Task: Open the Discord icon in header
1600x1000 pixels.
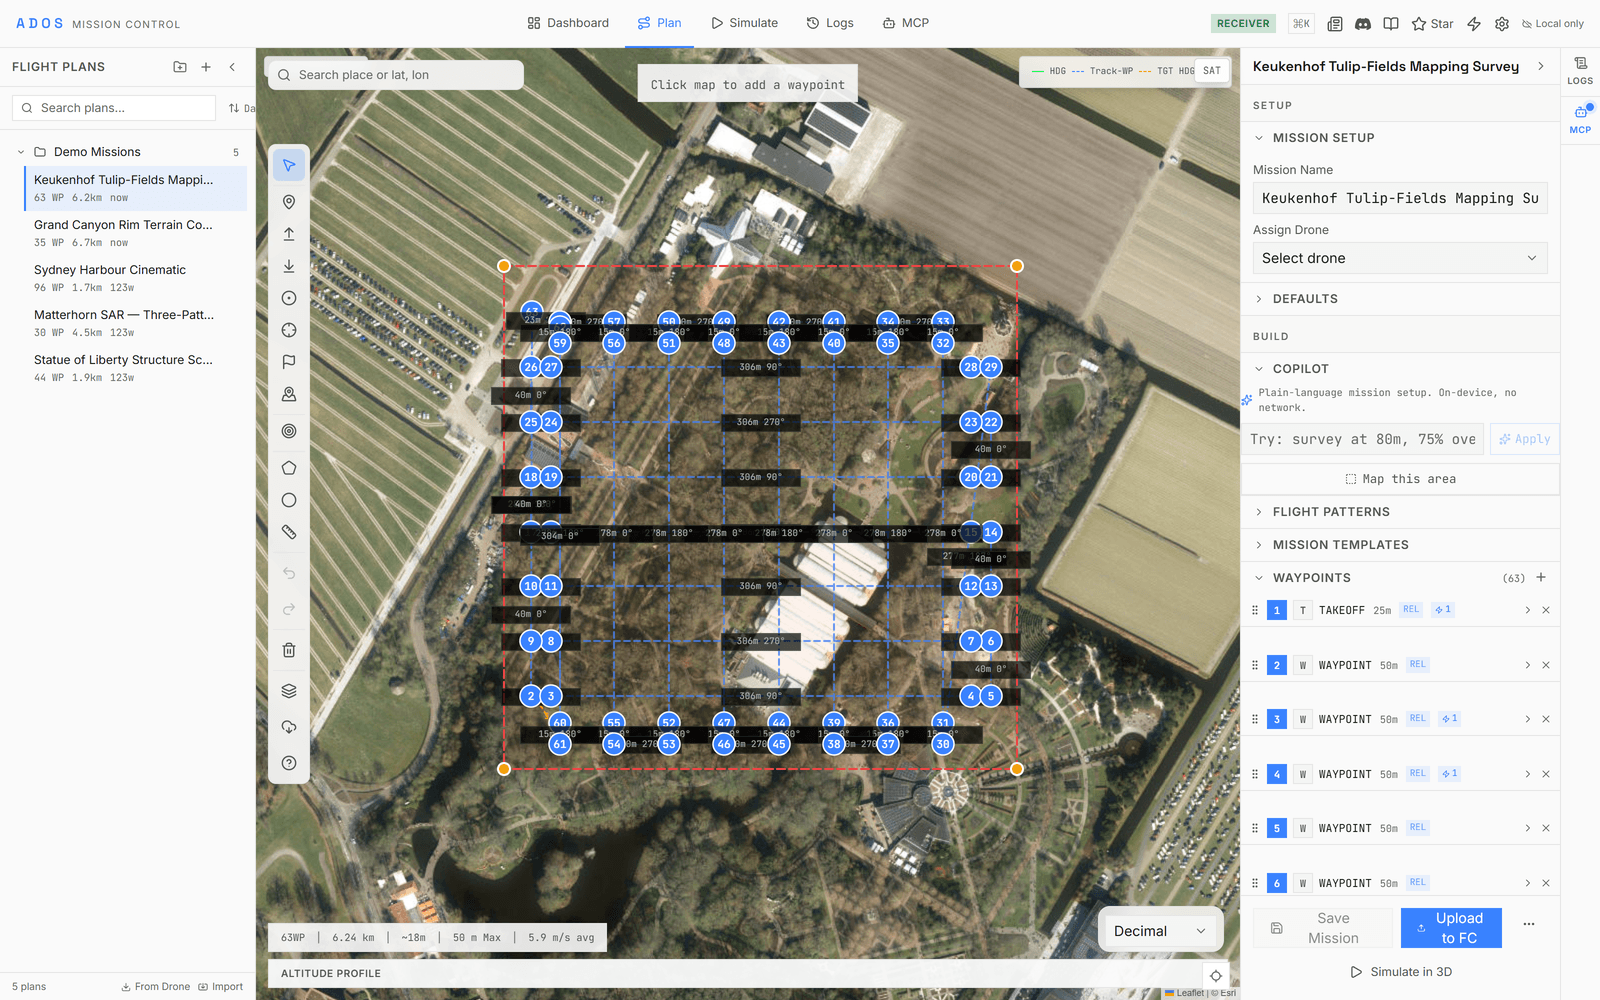Action: pos(1363,23)
